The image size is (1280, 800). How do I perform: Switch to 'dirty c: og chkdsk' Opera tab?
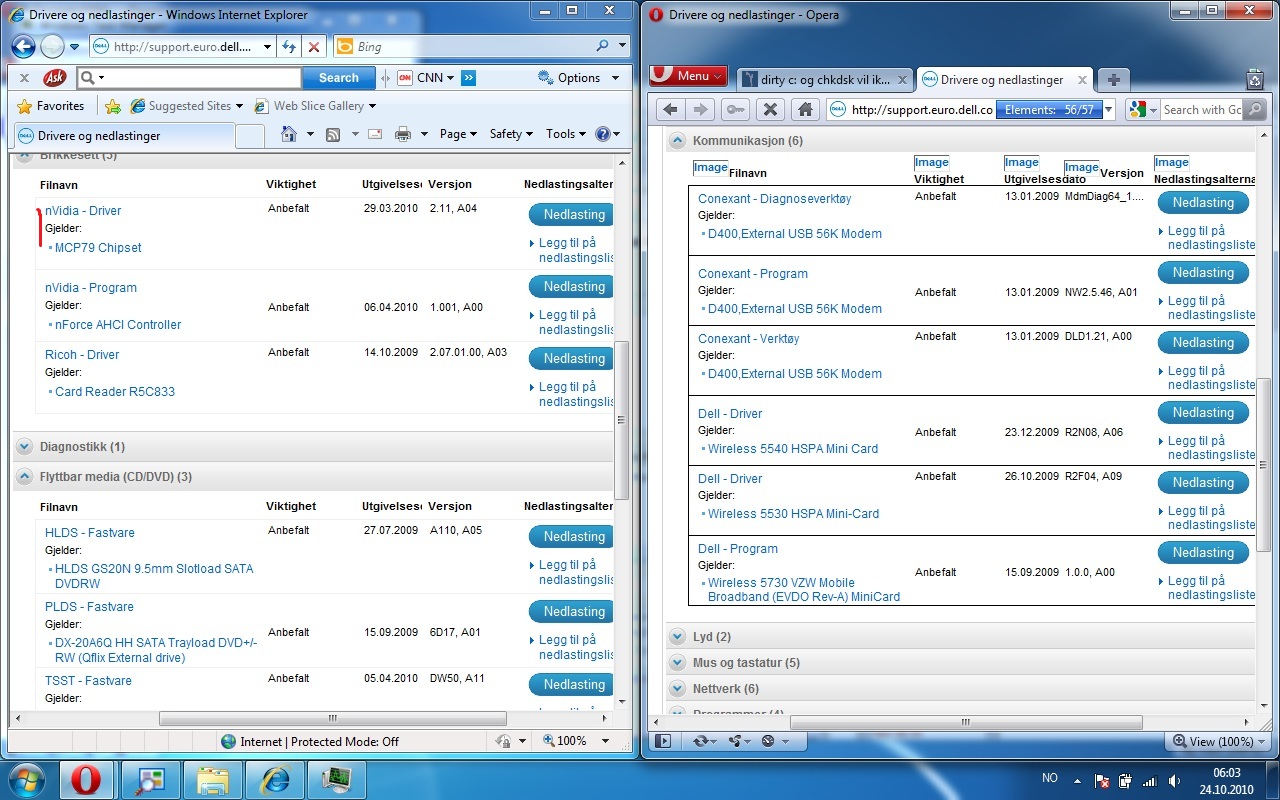[x=826, y=80]
